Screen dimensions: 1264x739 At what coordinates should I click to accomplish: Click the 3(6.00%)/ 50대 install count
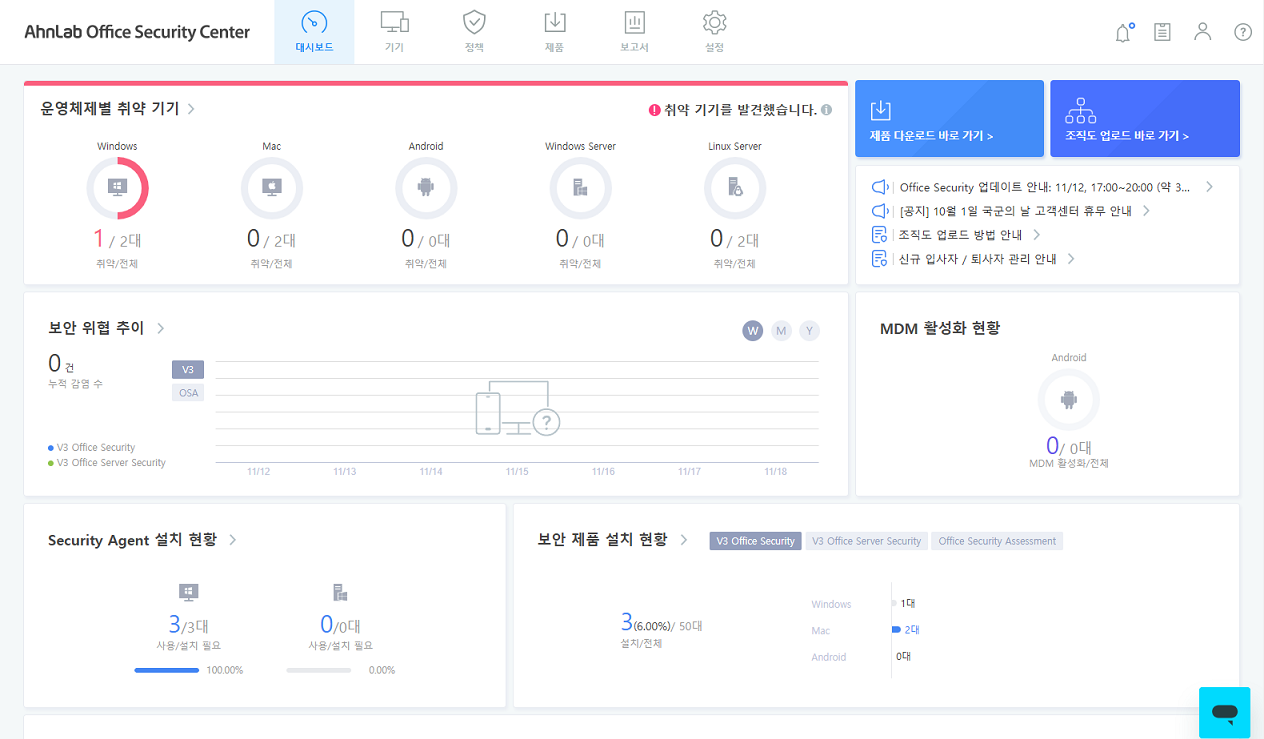661,624
